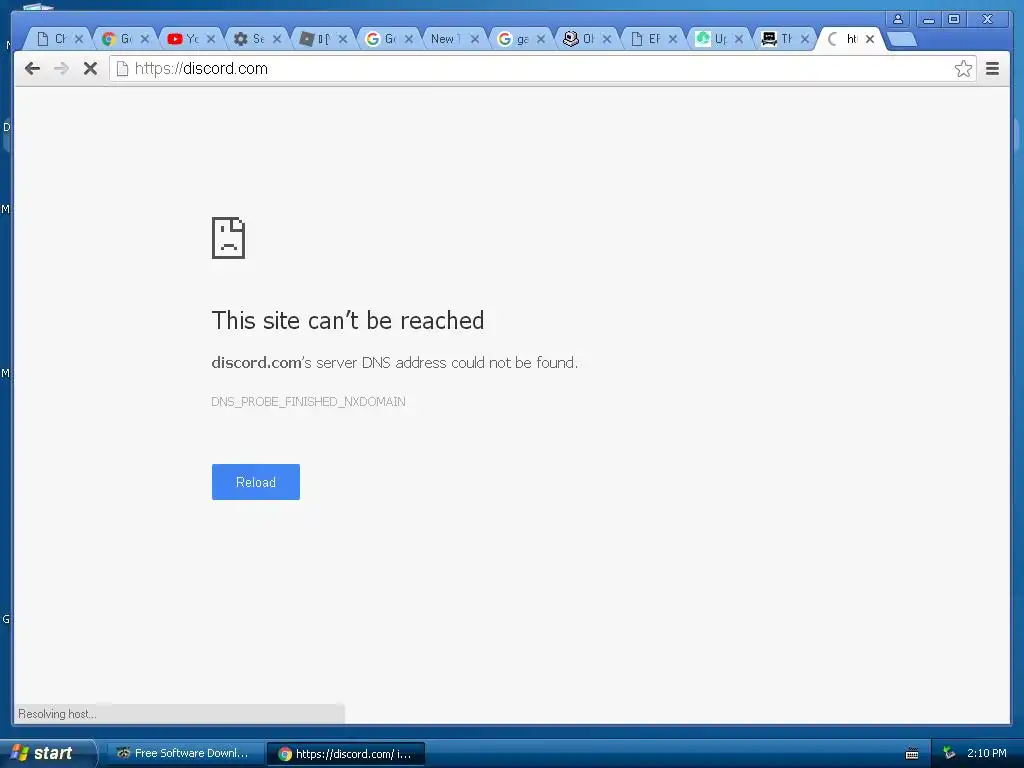1024x768 pixels.
Task: Click the 'This site can't be reached' heading
Action: click(347, 321)
